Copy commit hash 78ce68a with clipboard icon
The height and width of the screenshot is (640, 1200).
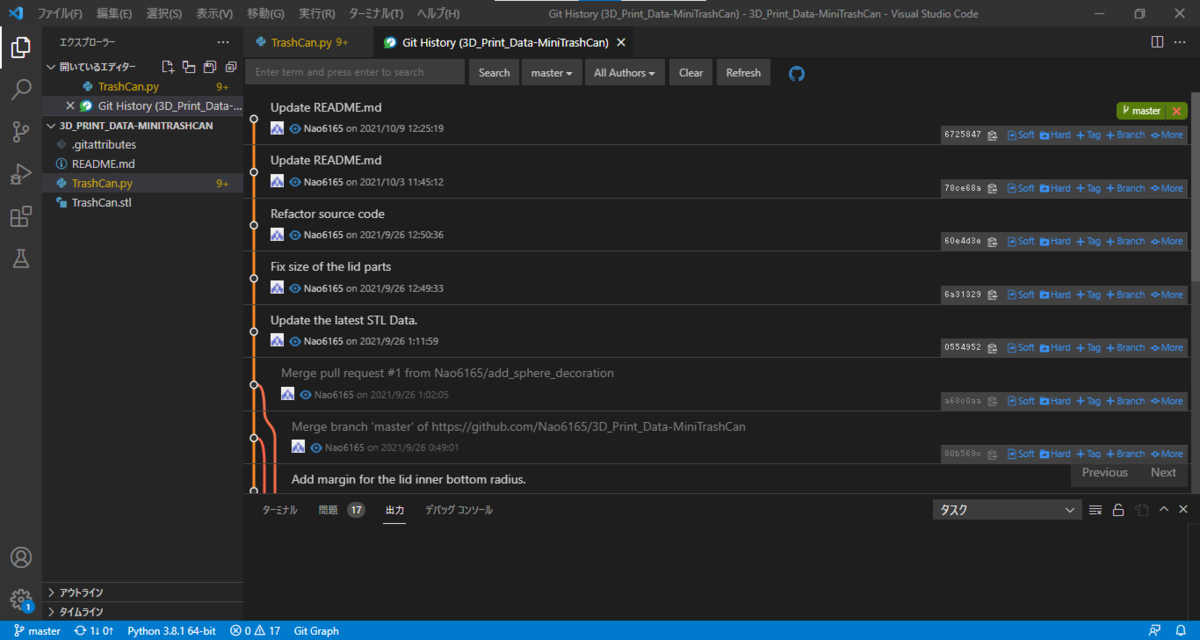tap(992, 188)
